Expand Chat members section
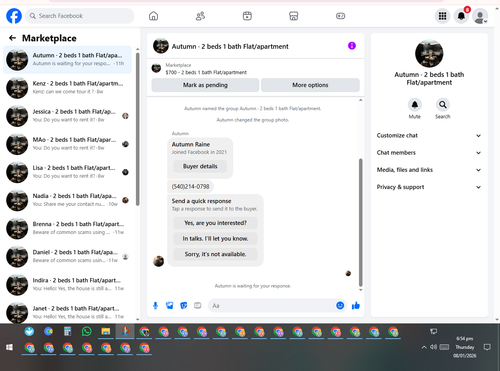Viewport: 500px width, 371px height. (x=429, y=153)
